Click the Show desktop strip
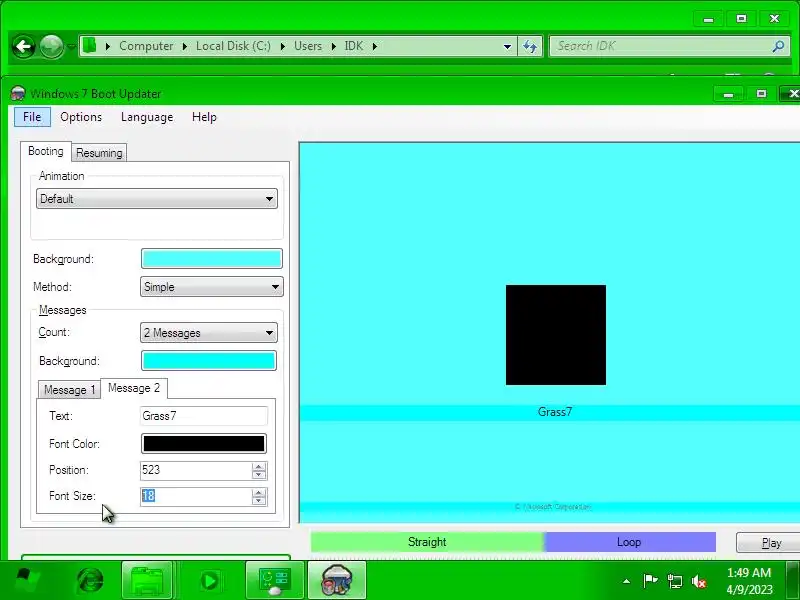800x600 pixels. point(793,580)
